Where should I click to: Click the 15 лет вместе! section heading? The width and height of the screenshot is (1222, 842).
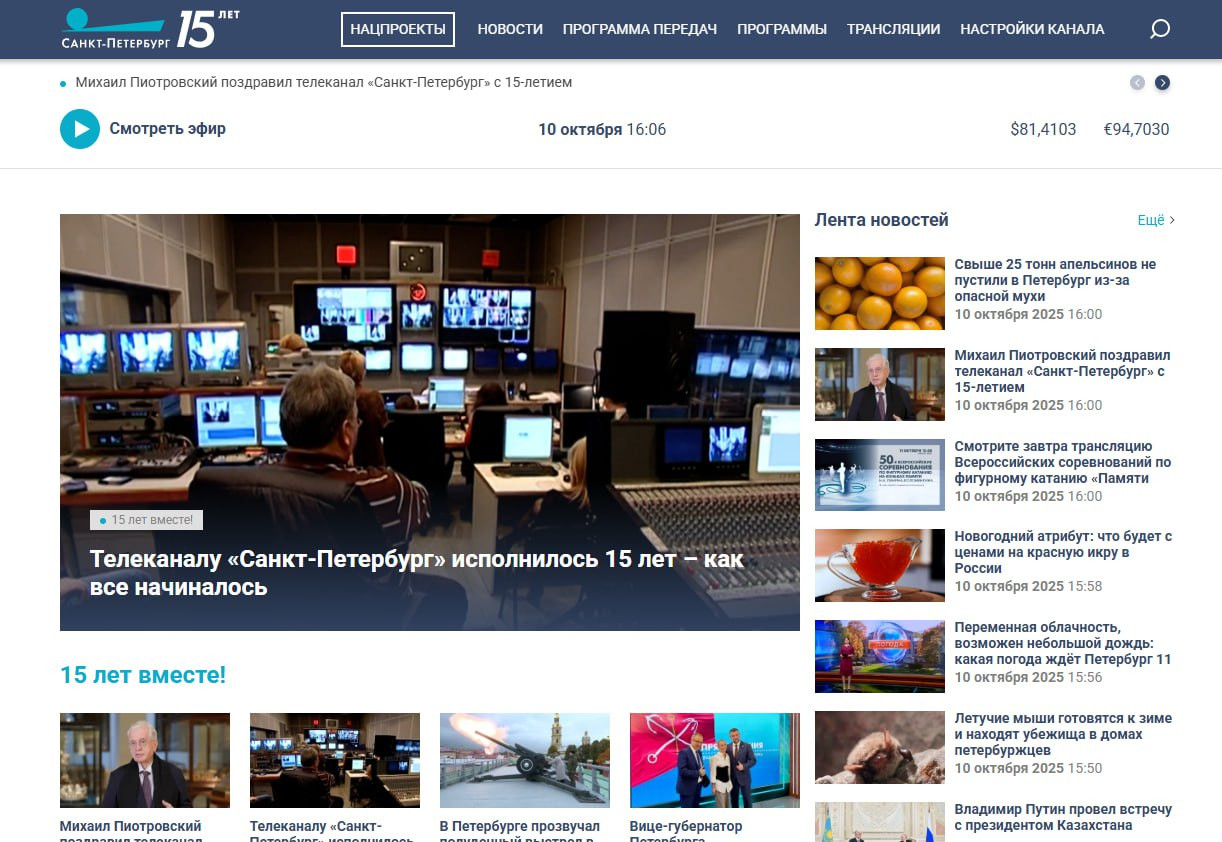pyautogui.click(x=143, y=675)
